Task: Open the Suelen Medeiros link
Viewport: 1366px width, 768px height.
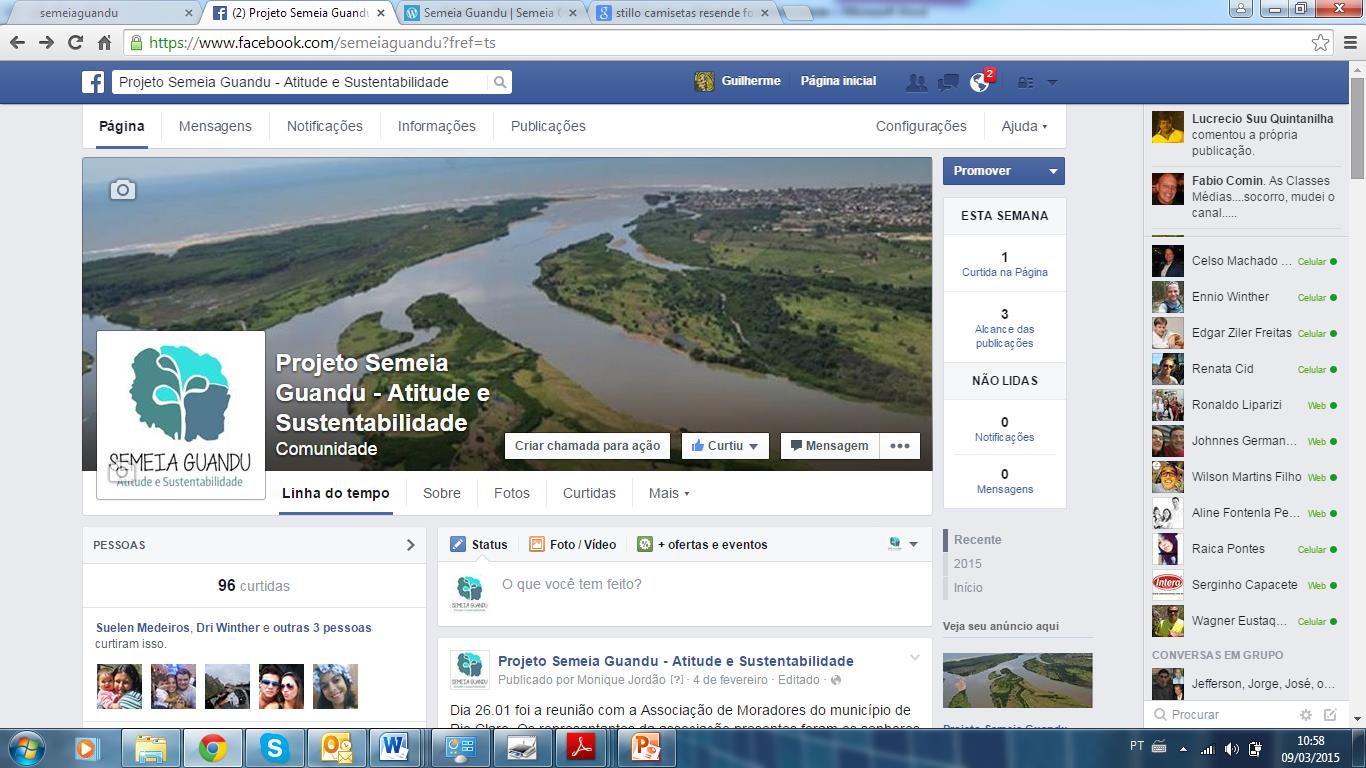Action: pos(142,628)
